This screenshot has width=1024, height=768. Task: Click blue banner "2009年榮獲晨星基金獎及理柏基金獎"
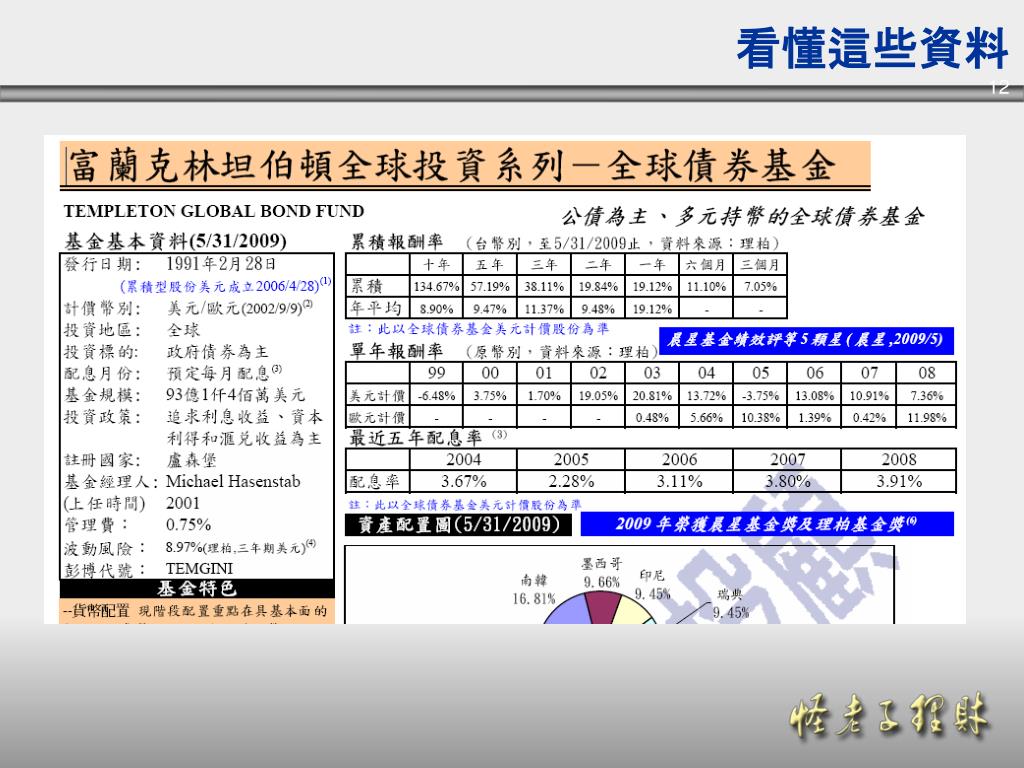pyautogui.click(x=767, y=524)
